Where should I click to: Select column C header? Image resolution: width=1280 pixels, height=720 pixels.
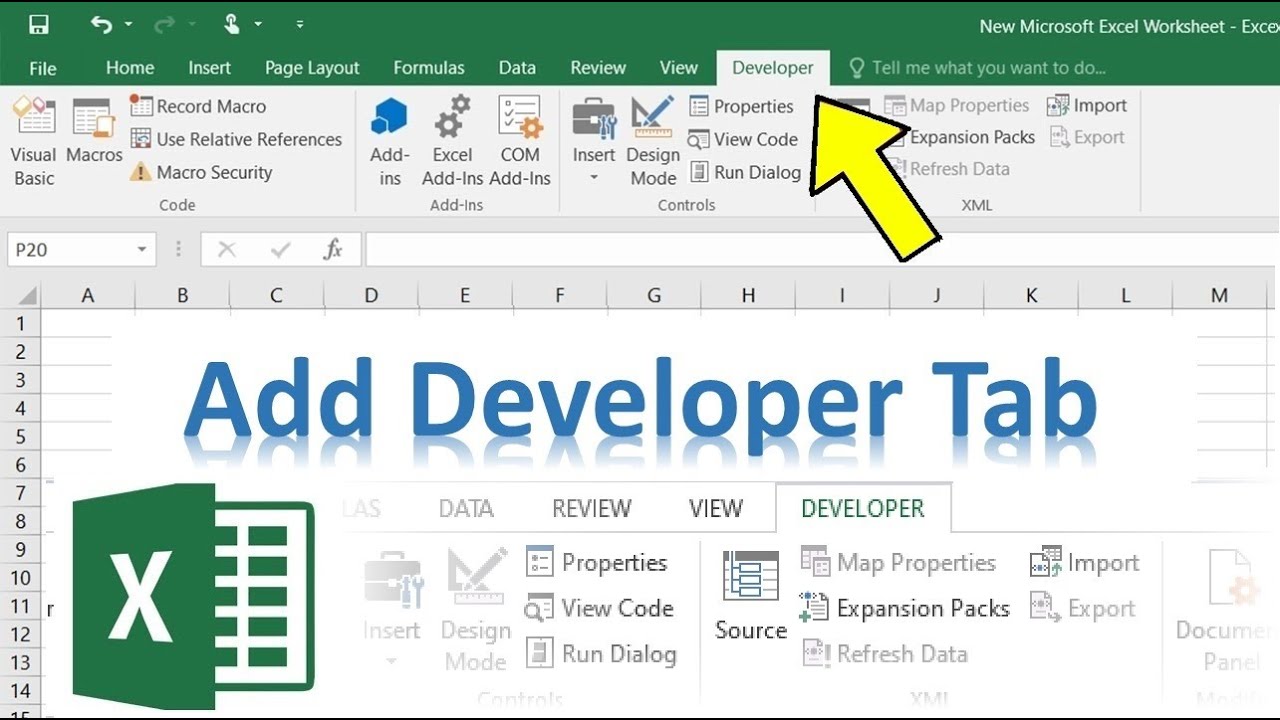coord(276,295)
